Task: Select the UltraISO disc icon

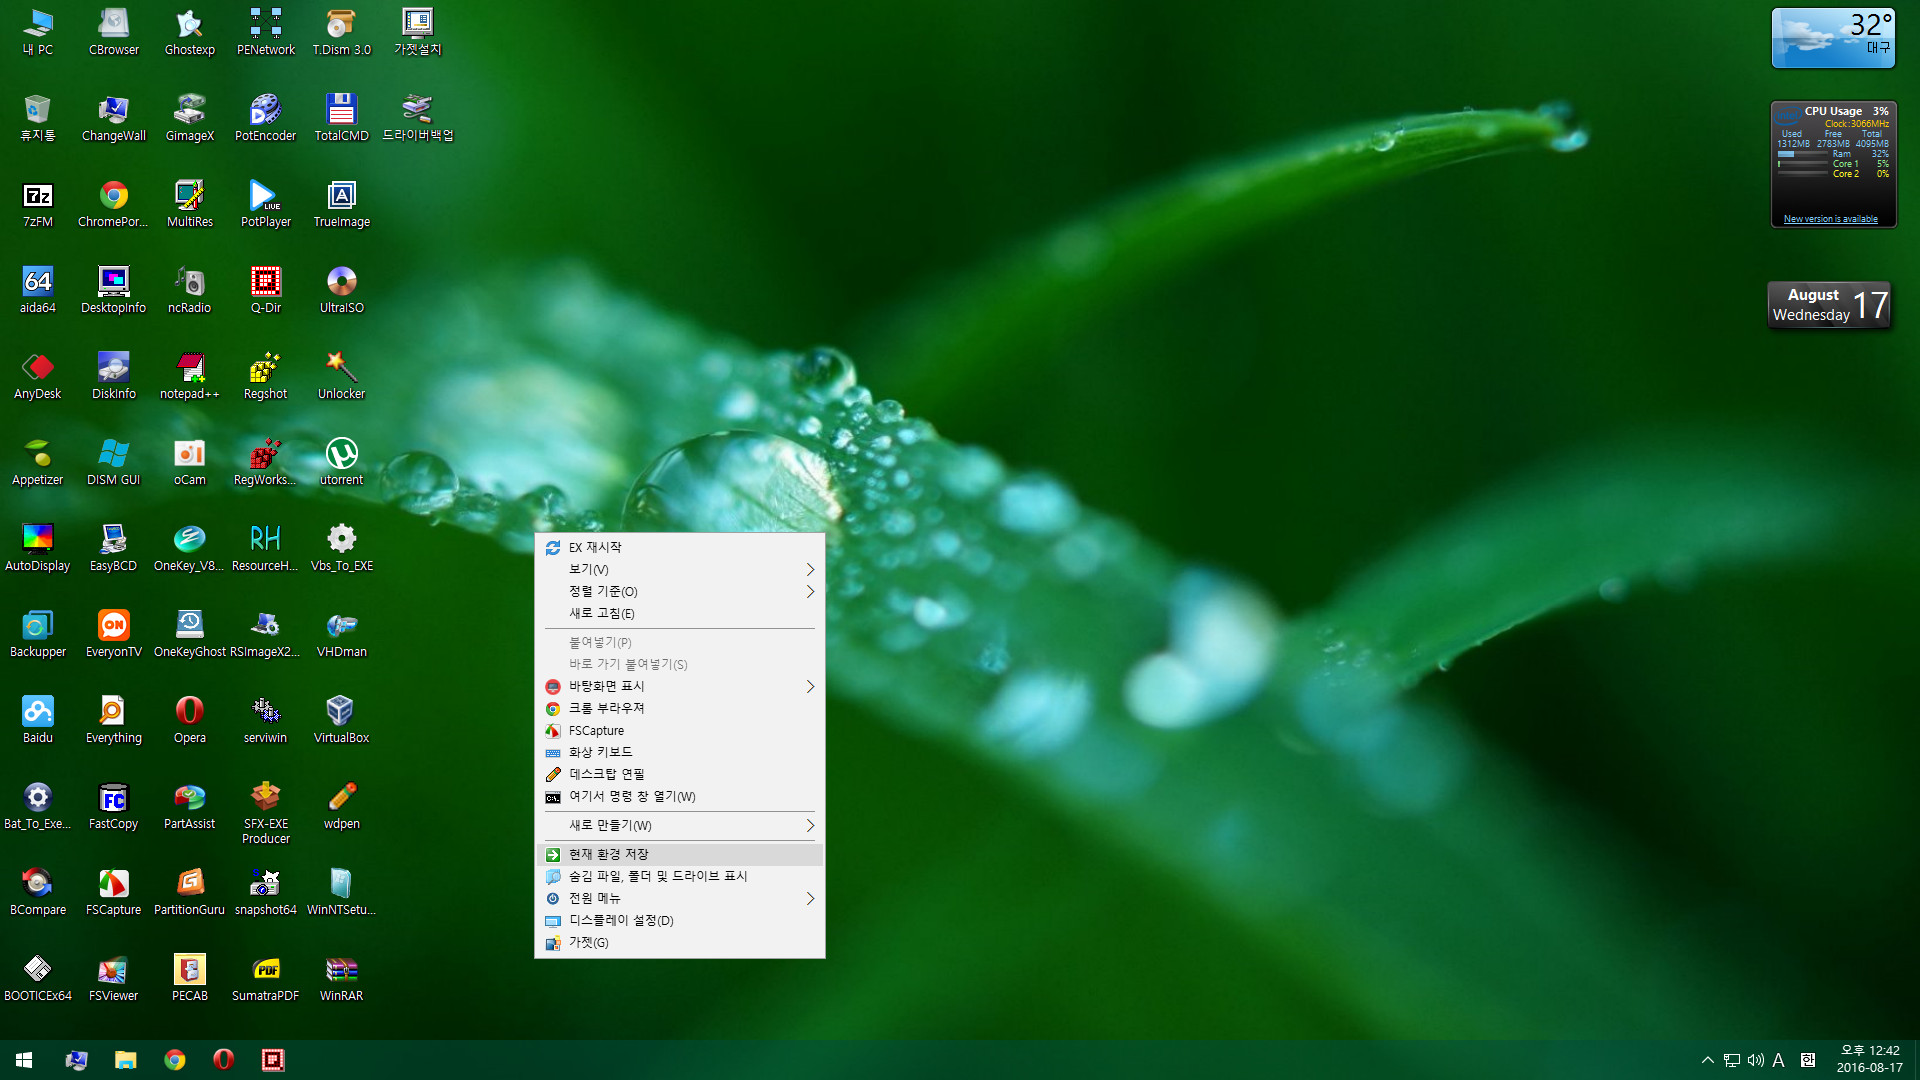Action: point(342,290)
